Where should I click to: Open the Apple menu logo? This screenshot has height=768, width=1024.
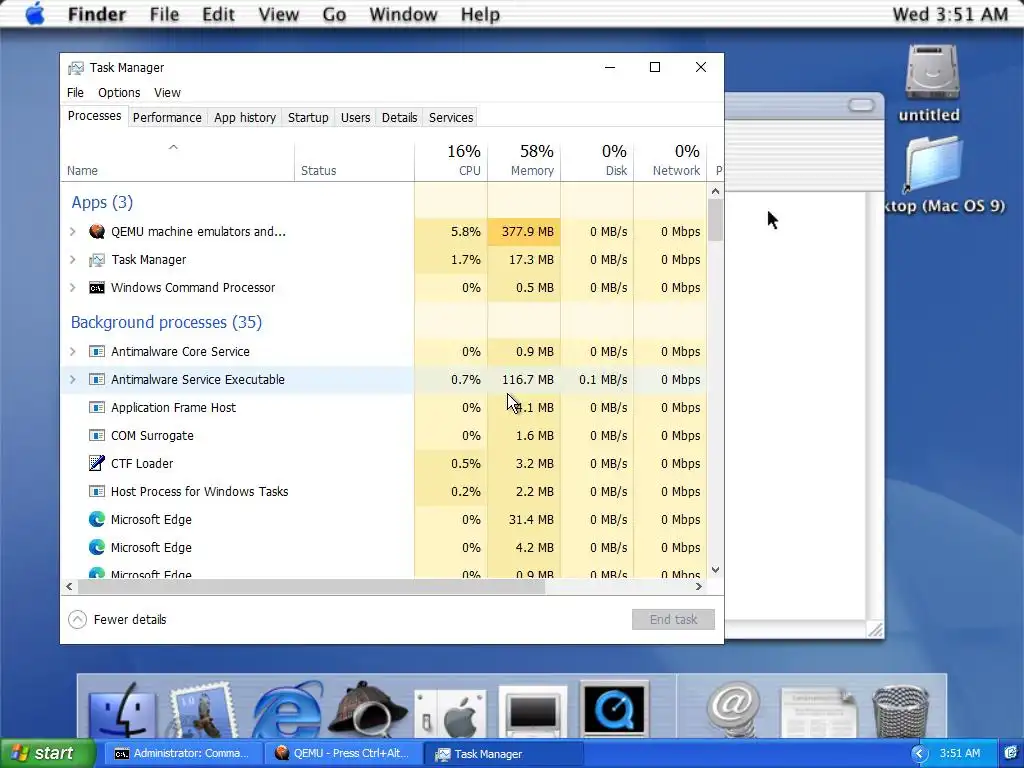[35, 14]
